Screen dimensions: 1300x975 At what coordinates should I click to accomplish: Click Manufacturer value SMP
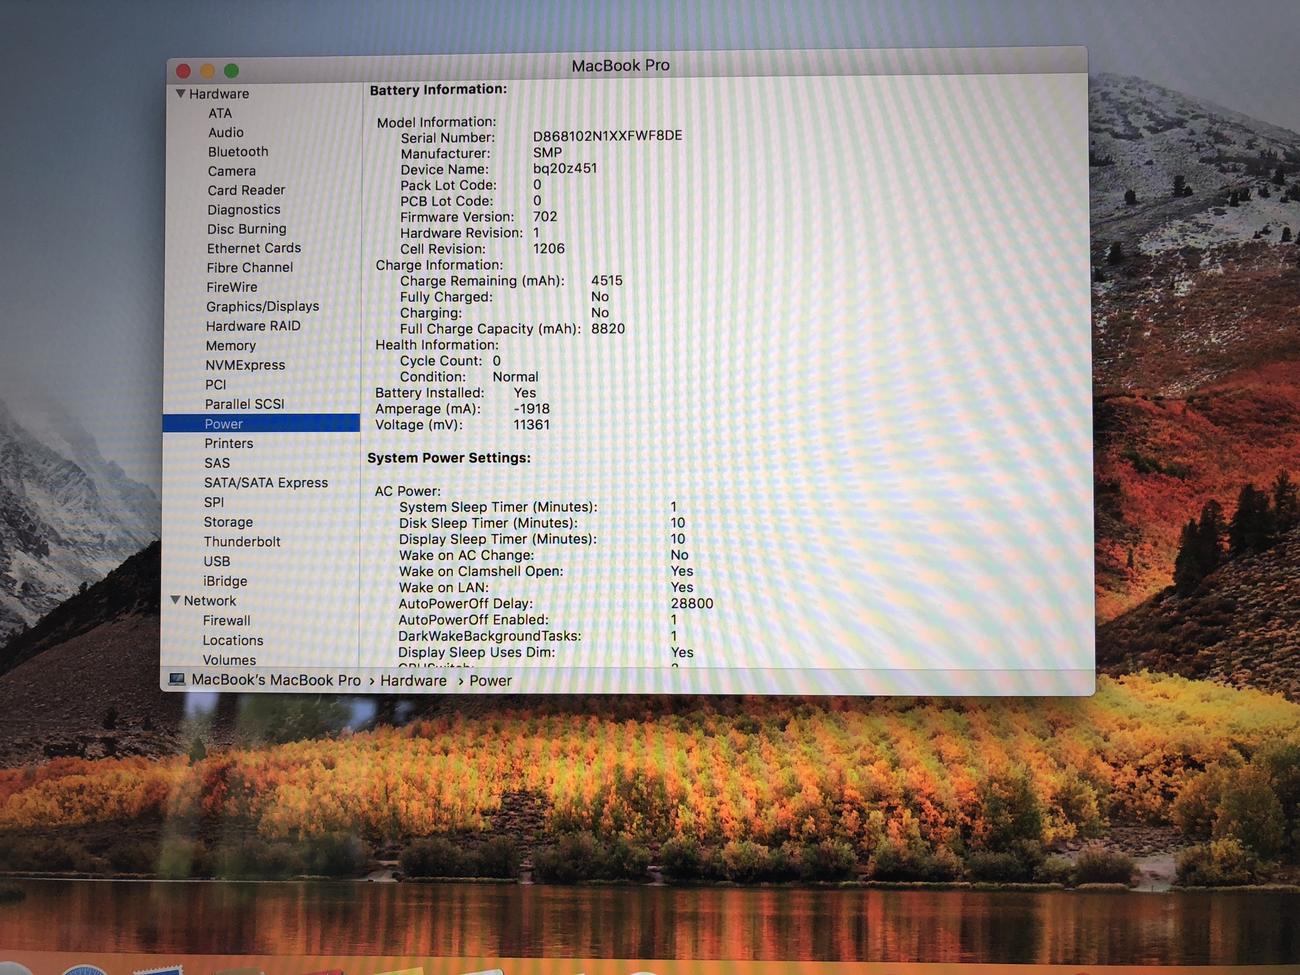[547, 153]
